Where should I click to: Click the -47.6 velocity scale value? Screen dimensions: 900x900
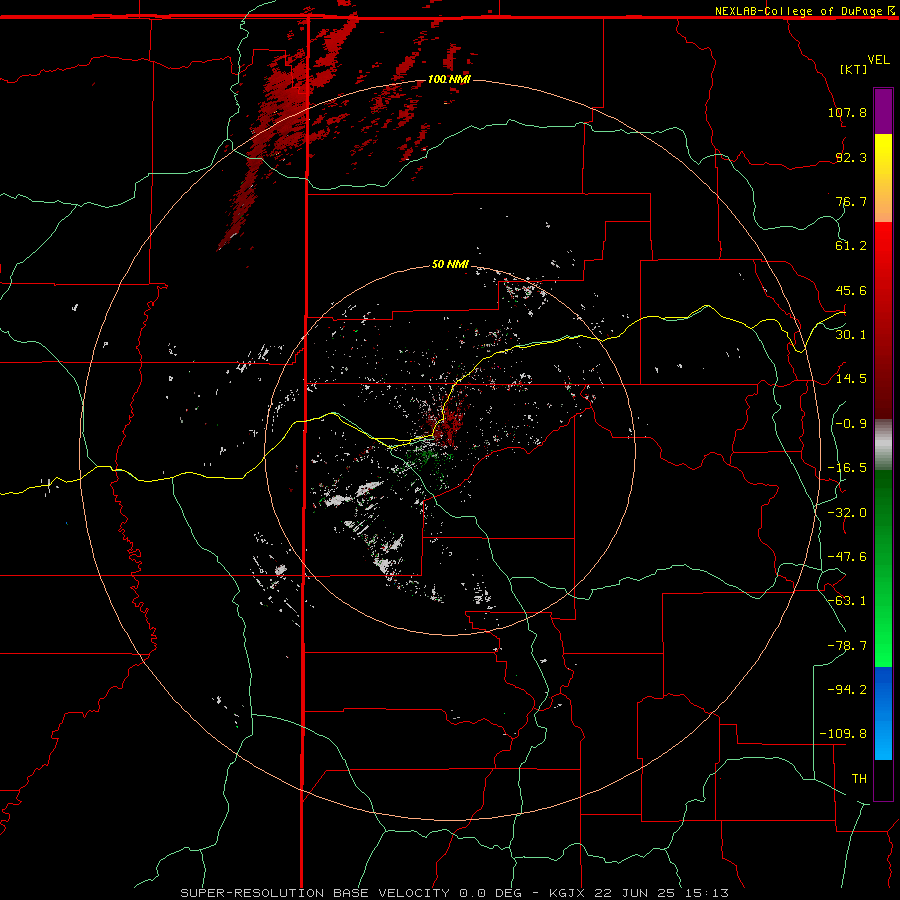point(847,557)
